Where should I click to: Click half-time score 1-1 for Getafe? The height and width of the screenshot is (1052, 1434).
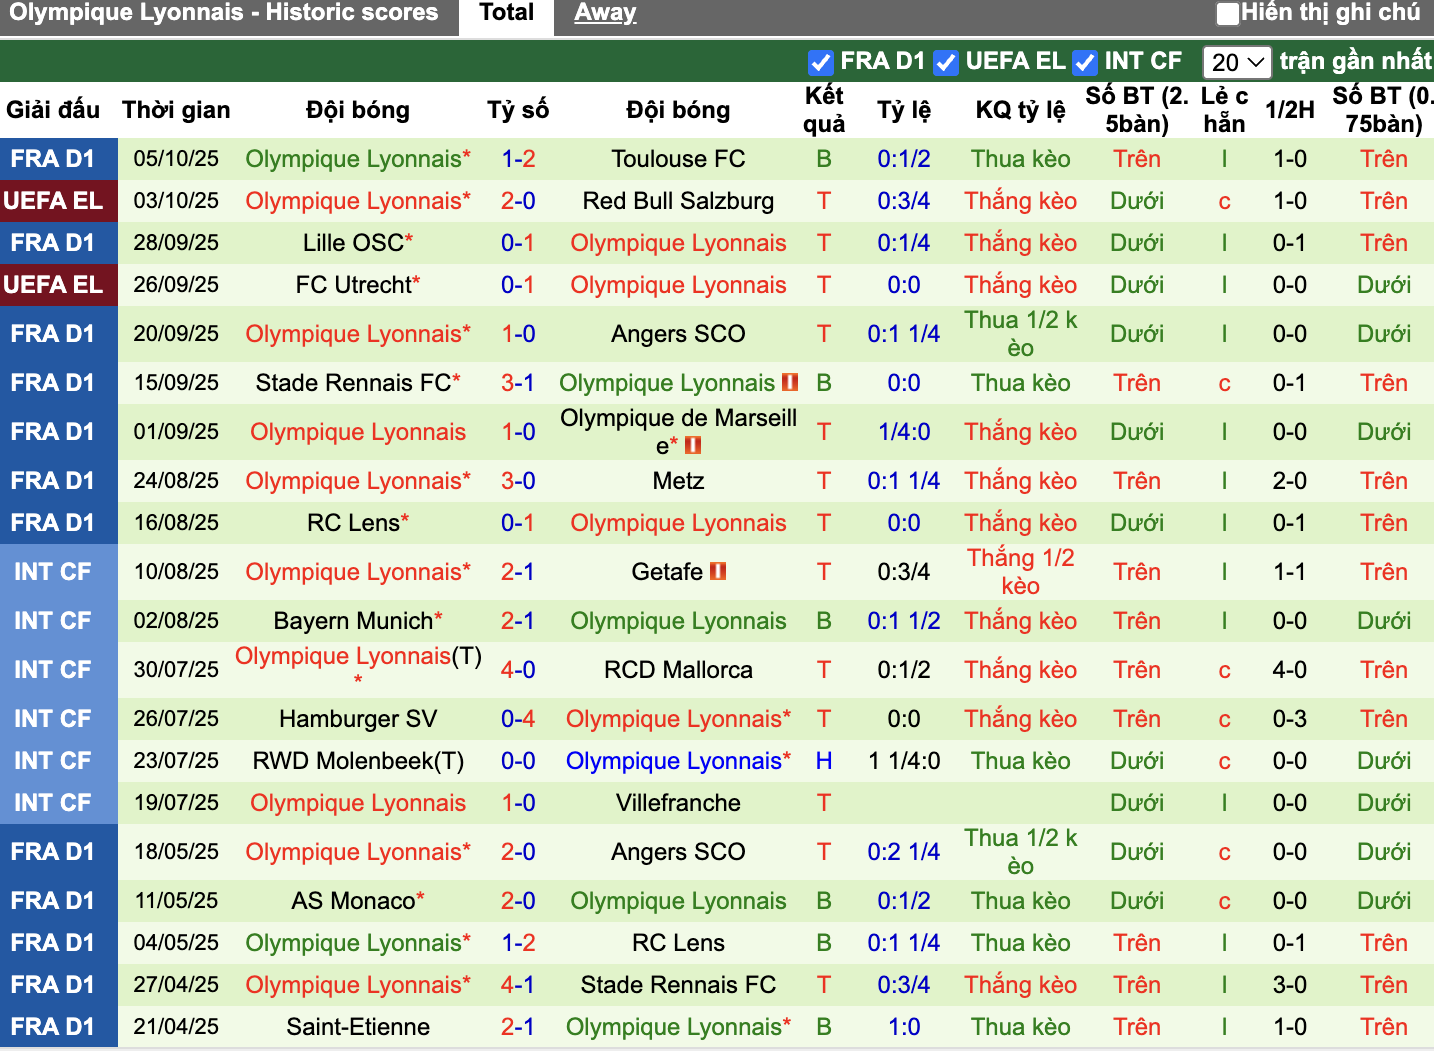pos(1289,572)
